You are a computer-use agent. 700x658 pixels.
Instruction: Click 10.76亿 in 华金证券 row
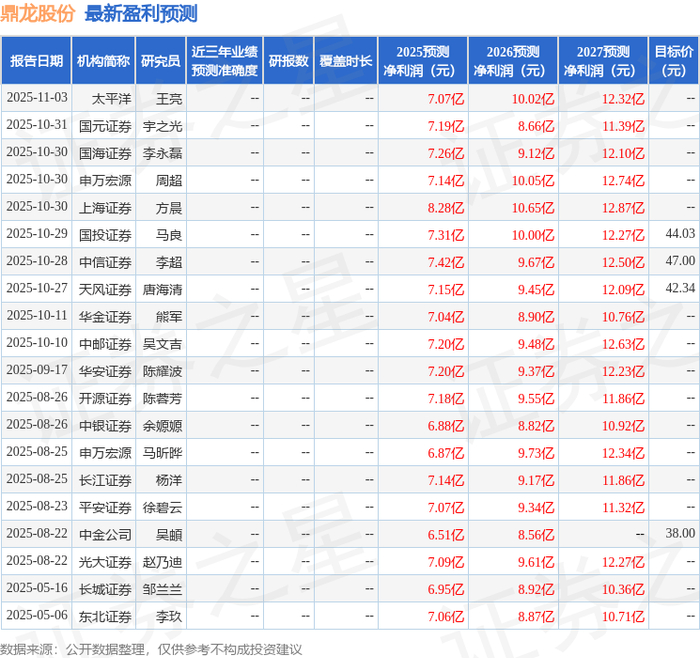point(623,317)
